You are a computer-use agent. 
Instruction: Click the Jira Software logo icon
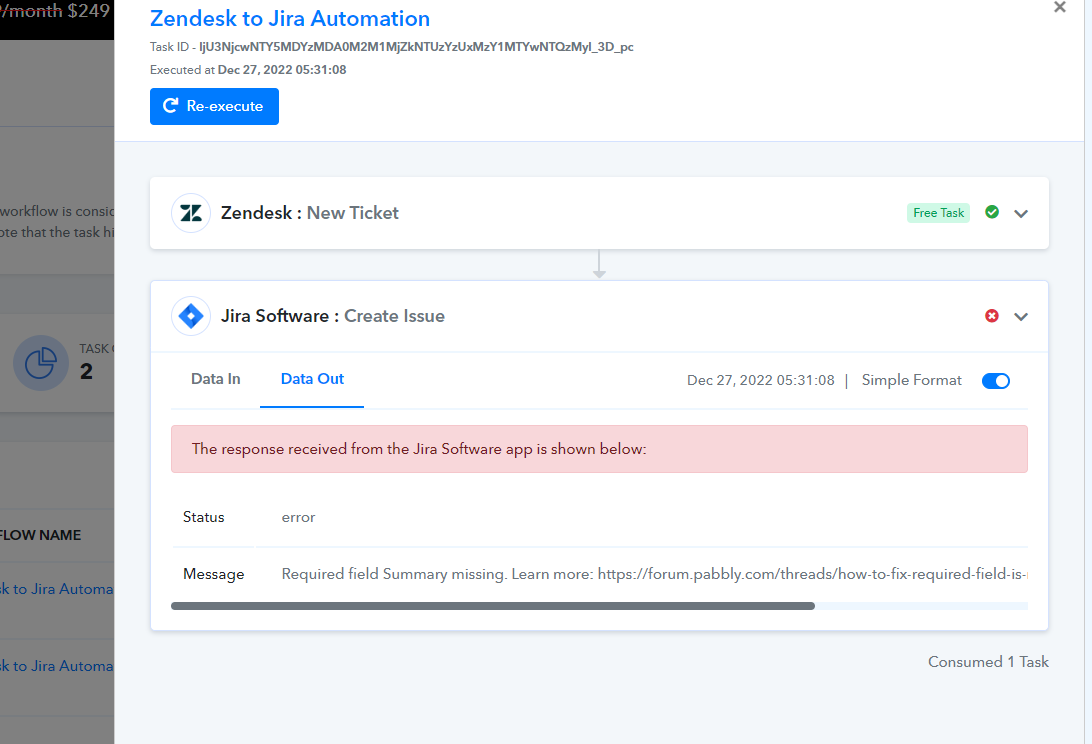[x=191, y=316]
